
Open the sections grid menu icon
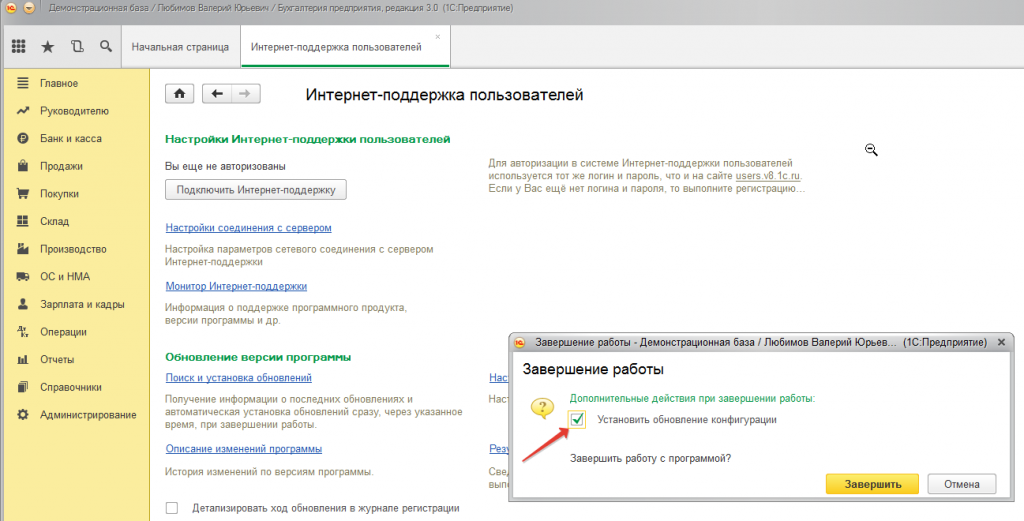[18, 47]
